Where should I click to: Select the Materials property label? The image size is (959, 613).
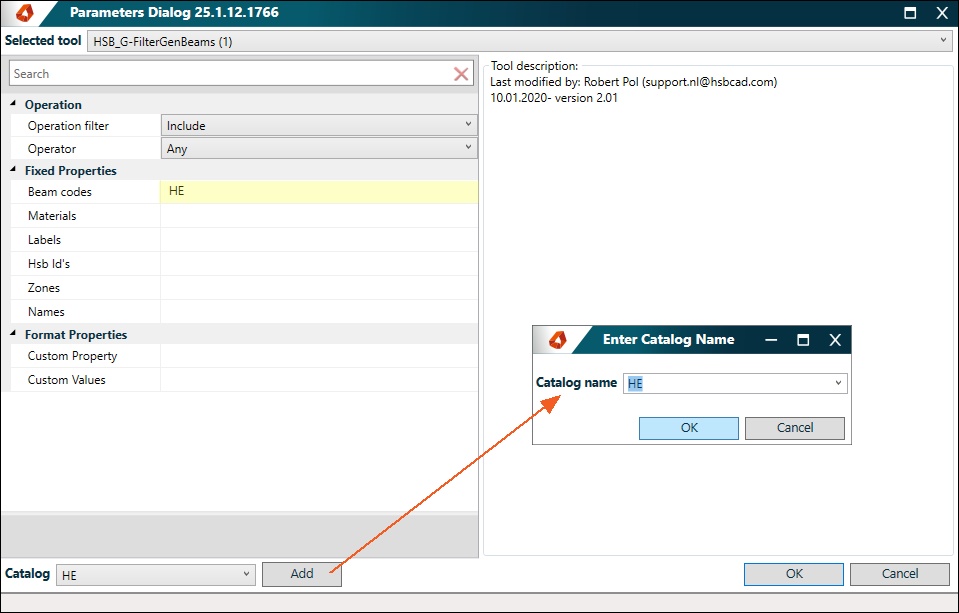tap(52, 216)
